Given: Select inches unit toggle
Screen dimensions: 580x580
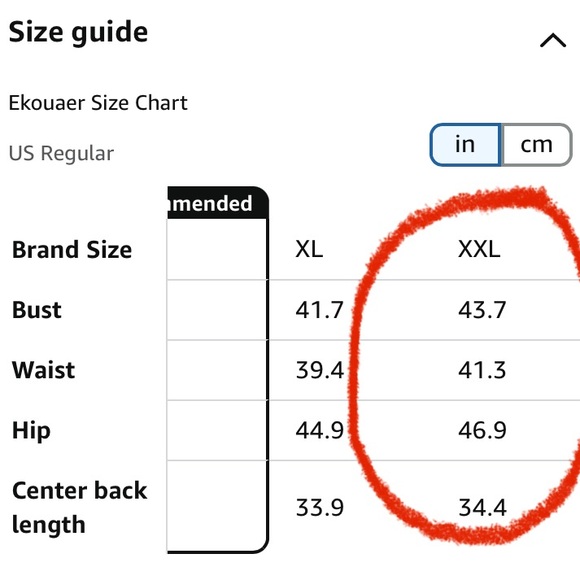Looking at the screenshot, I should (465, 145).
